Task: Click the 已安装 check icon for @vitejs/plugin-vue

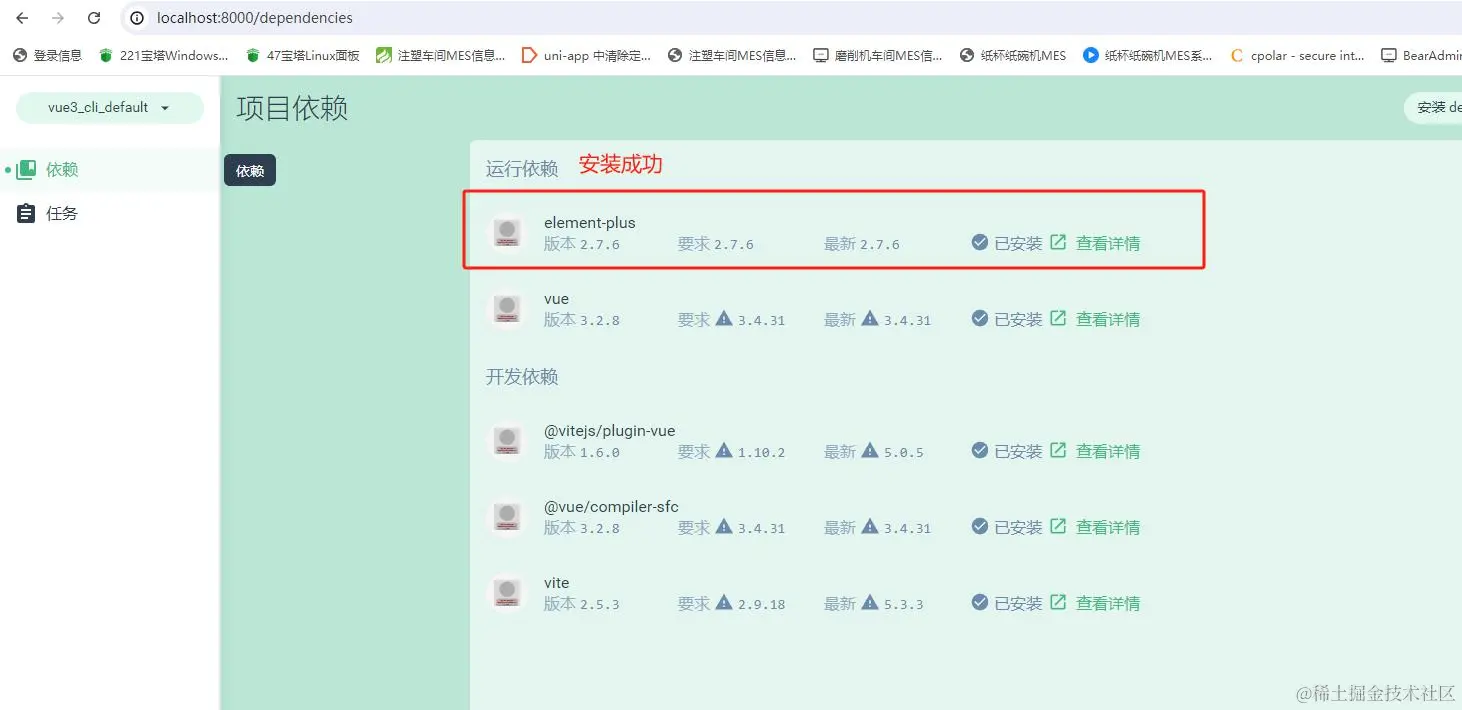Action: (x=980, y=450)
